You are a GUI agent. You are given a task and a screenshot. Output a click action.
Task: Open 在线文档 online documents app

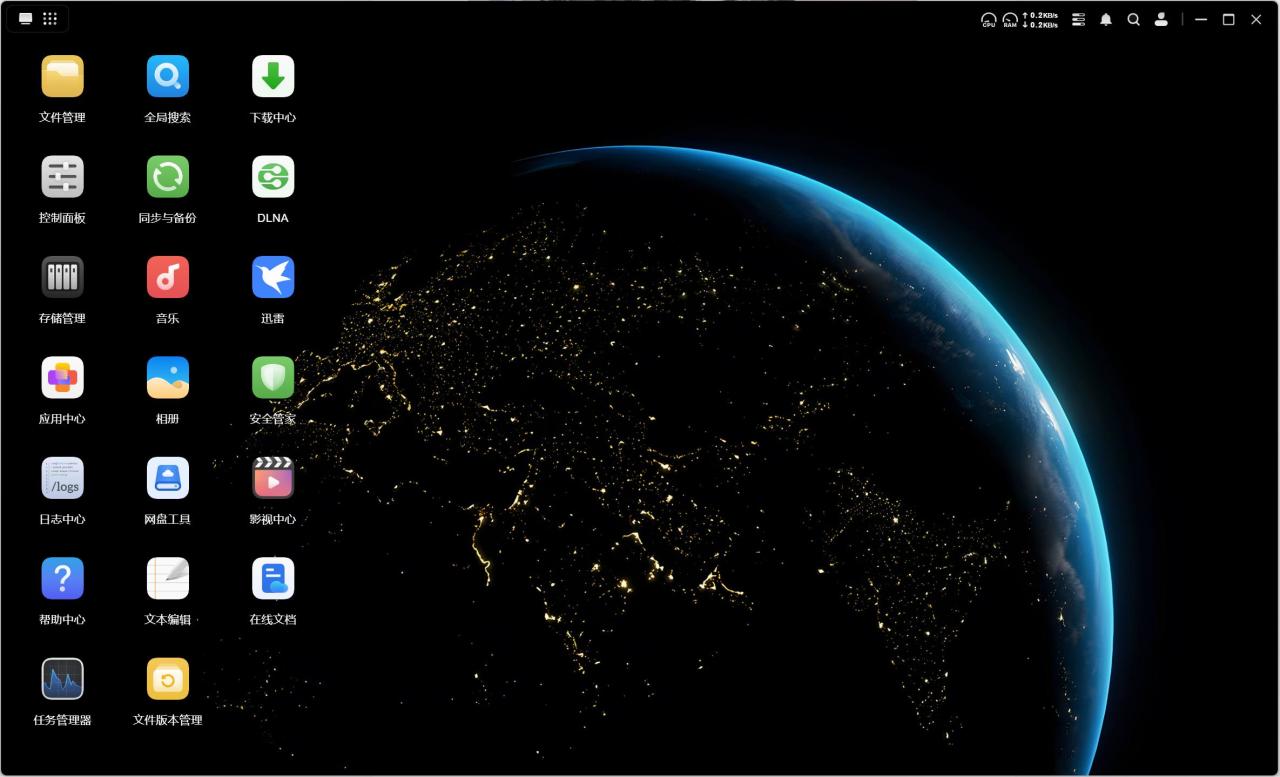point(273,579)
